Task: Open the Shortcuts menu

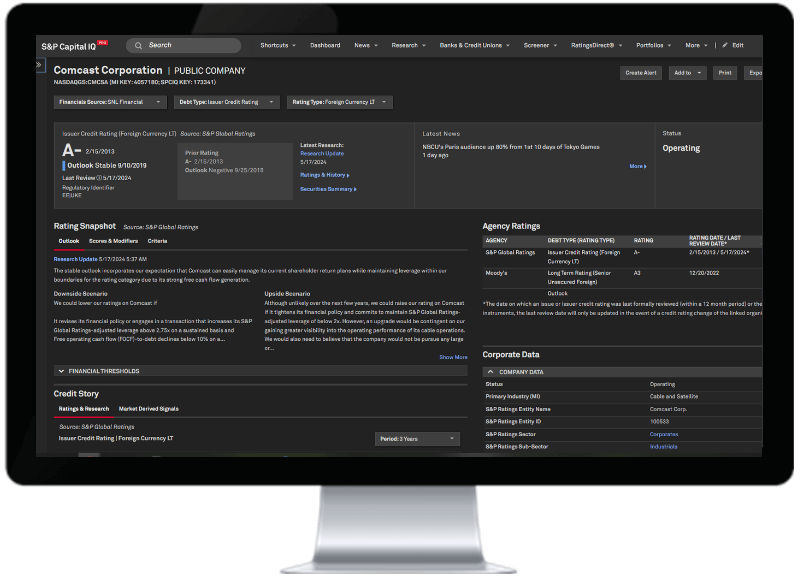Action: 278,45
